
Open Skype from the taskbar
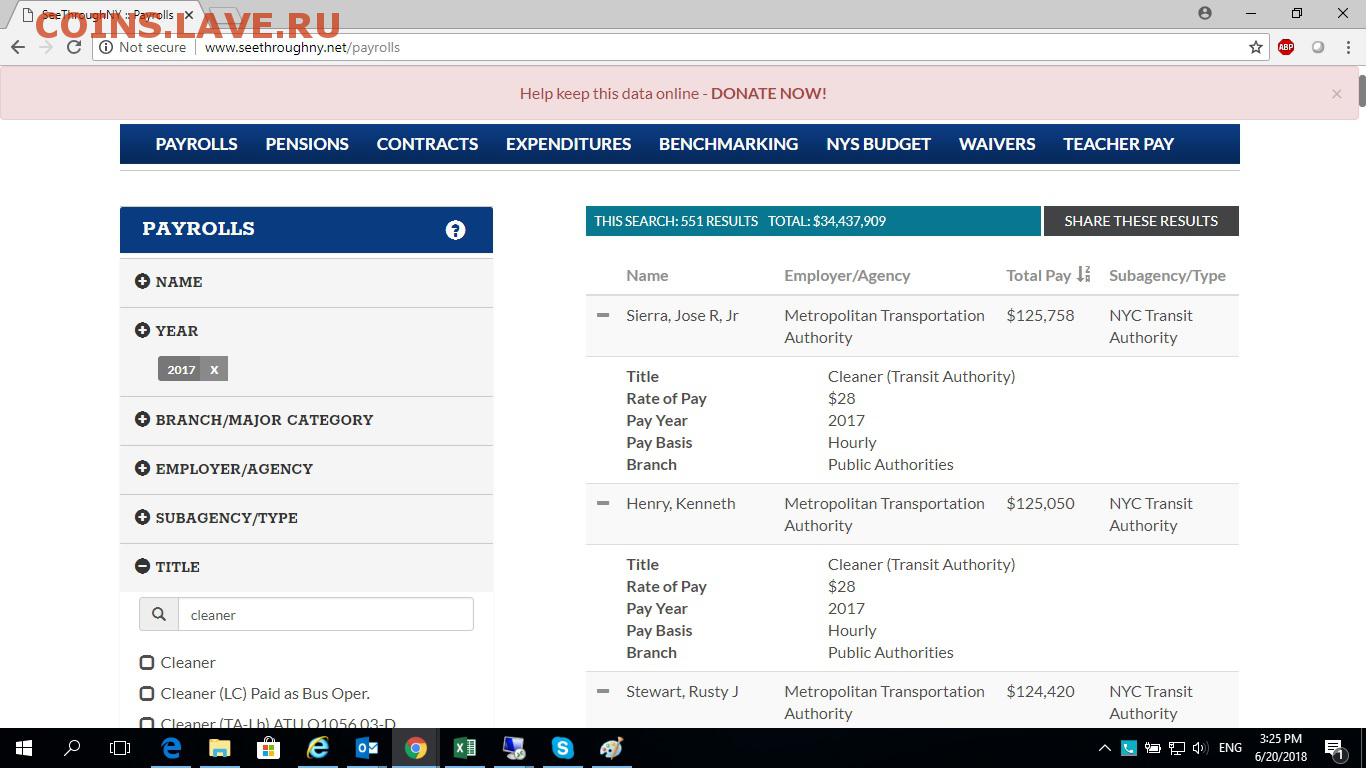[x=562, y=747]
